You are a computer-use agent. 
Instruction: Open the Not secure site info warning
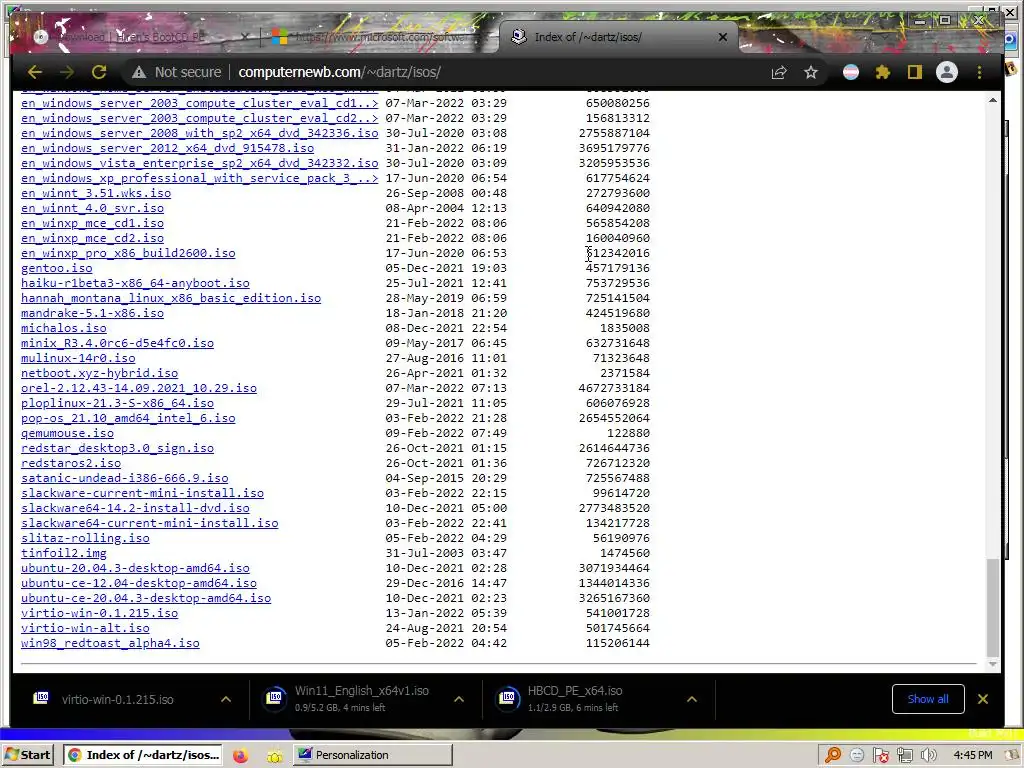pyautogui.click(x=176, y=72)
